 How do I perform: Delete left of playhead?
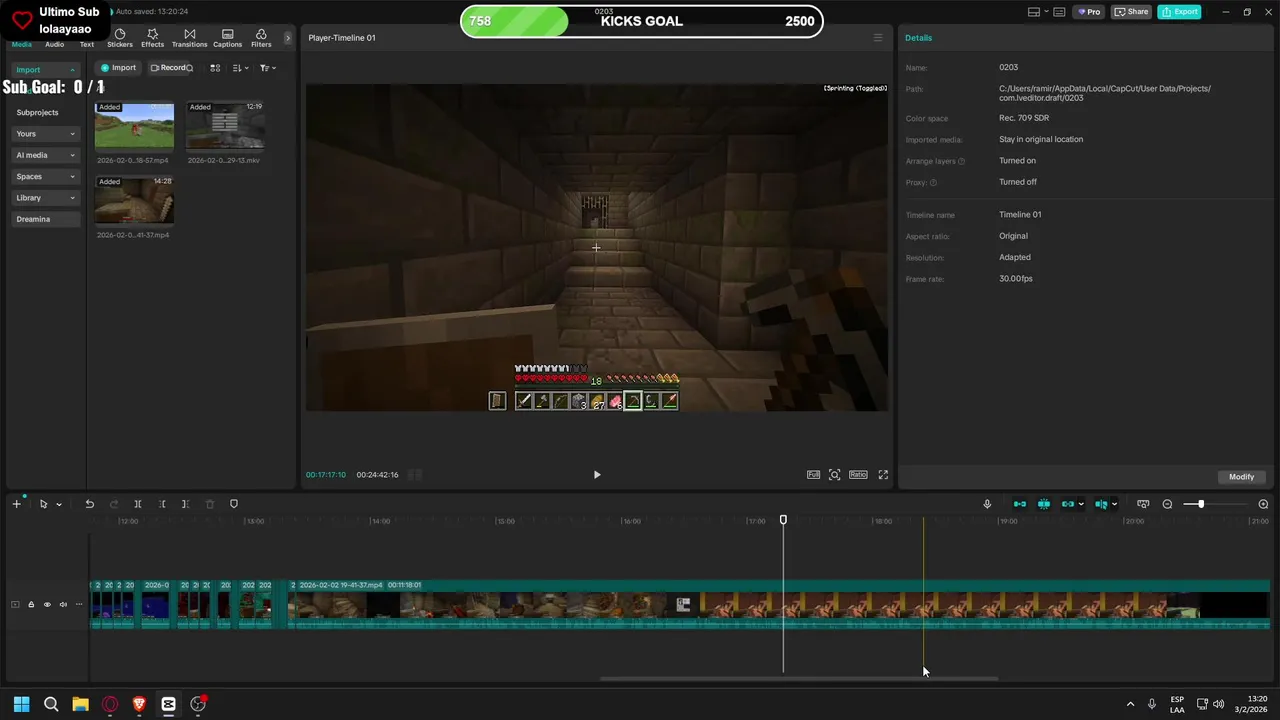[162, 504]
